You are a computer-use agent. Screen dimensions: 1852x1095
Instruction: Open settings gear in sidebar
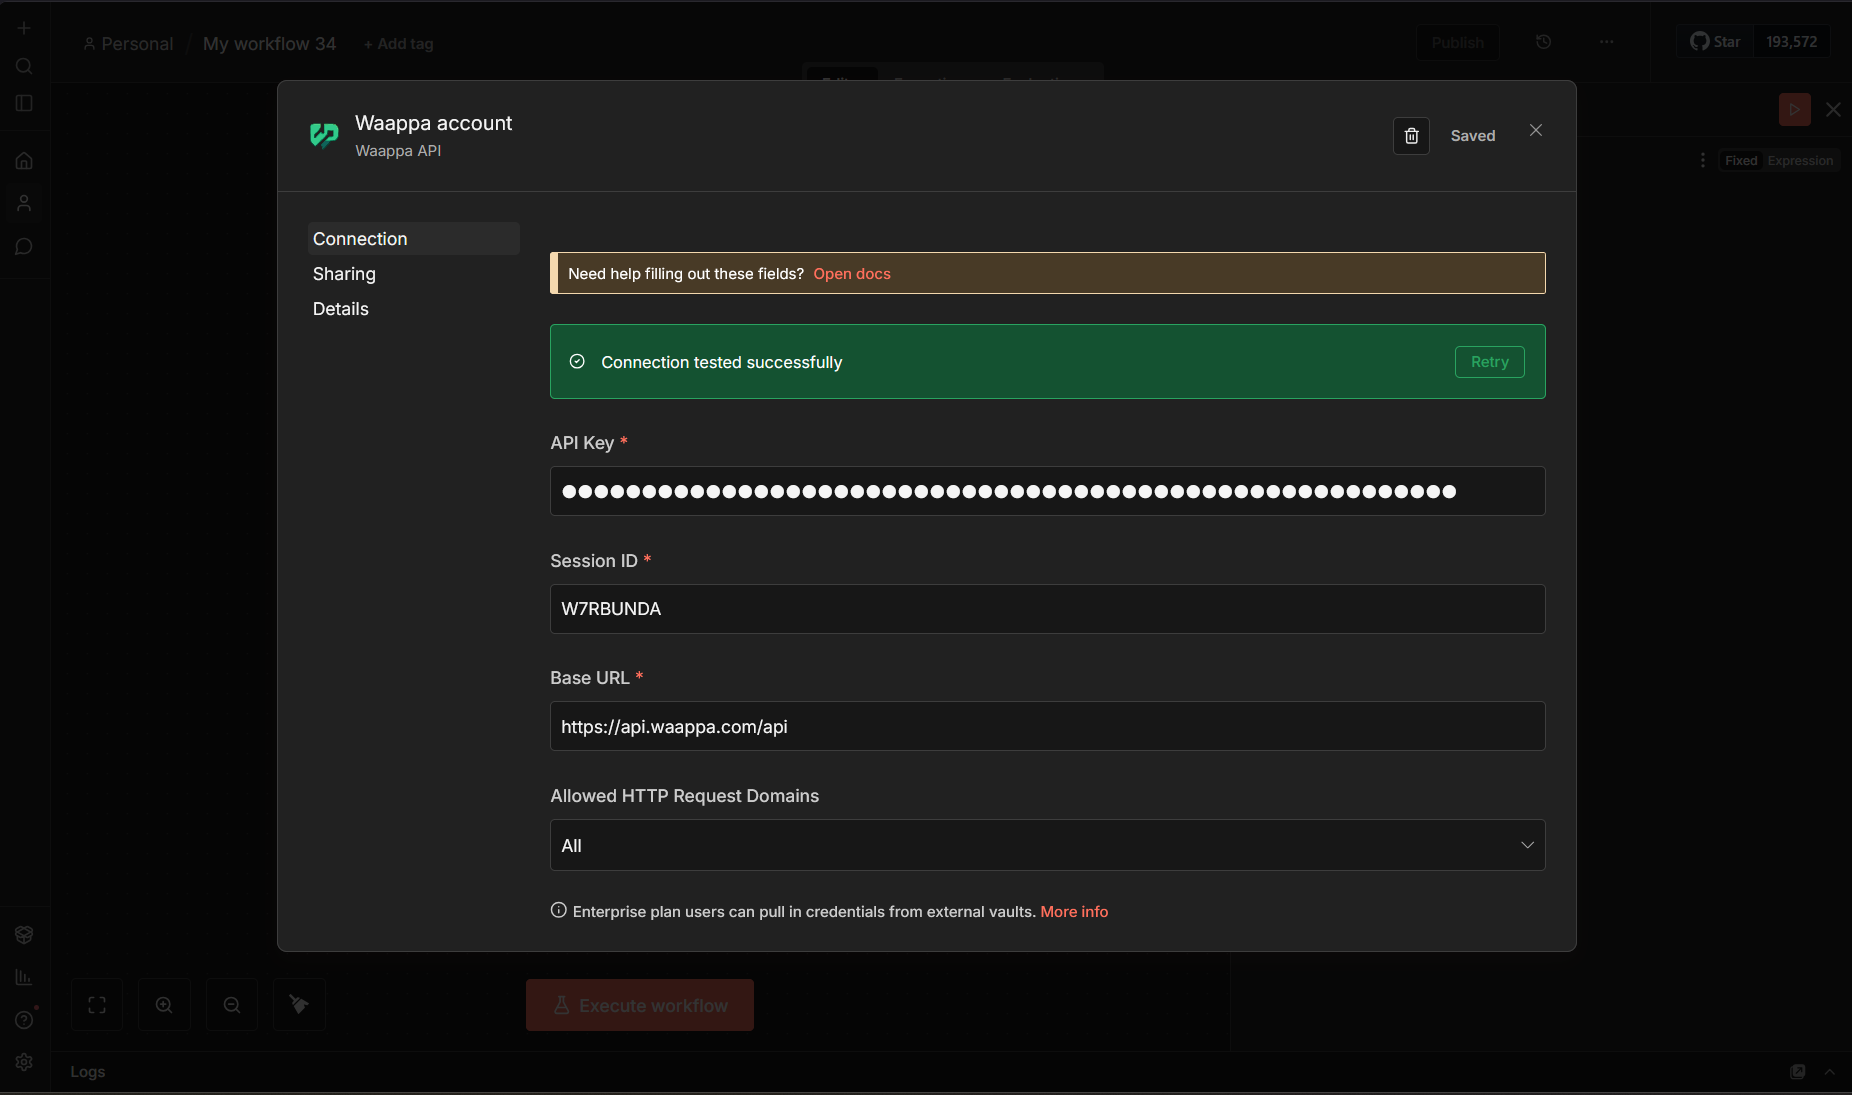click(24, 1062)
